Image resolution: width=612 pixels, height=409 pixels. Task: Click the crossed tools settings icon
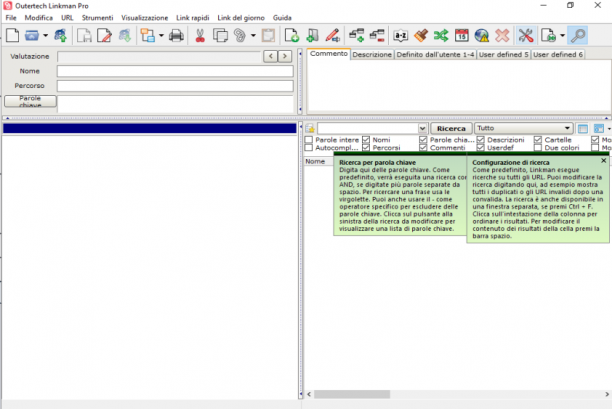click(x=526, y=36)
